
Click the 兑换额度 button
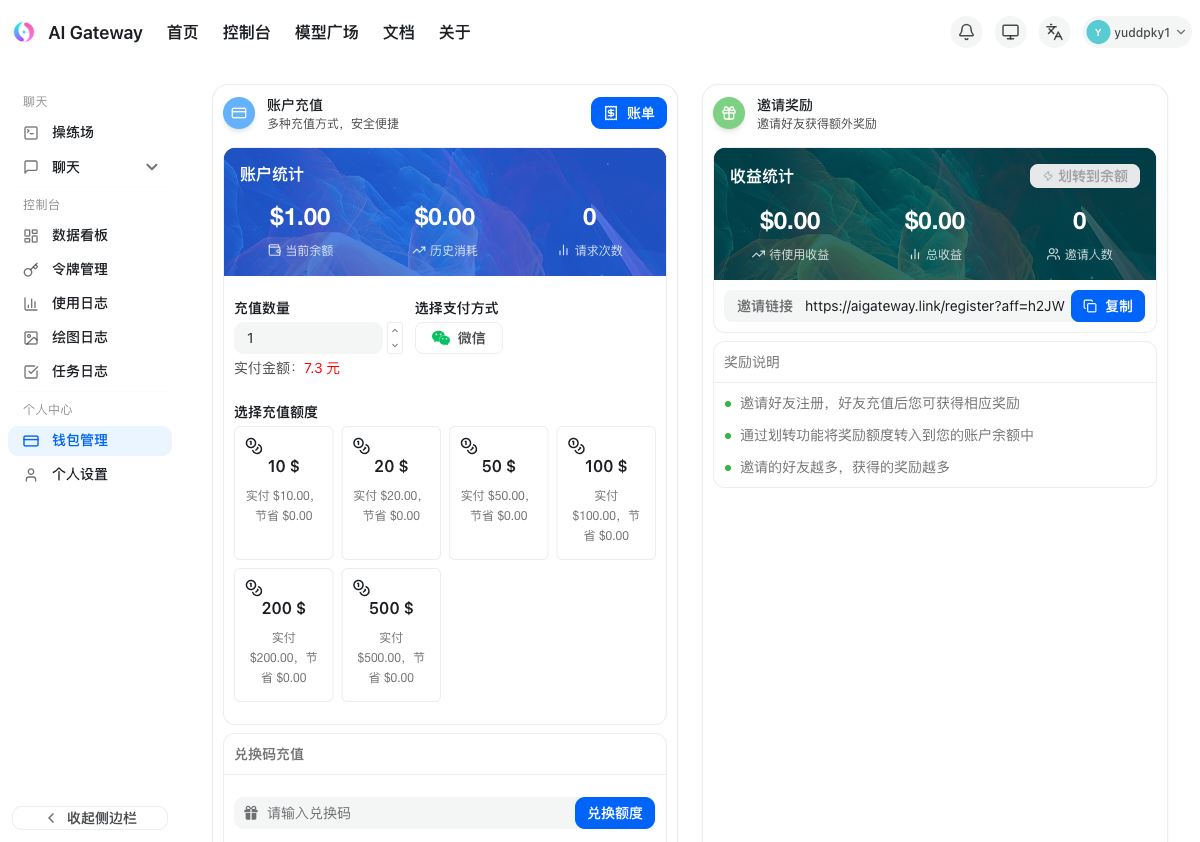(x=615, y=813)
